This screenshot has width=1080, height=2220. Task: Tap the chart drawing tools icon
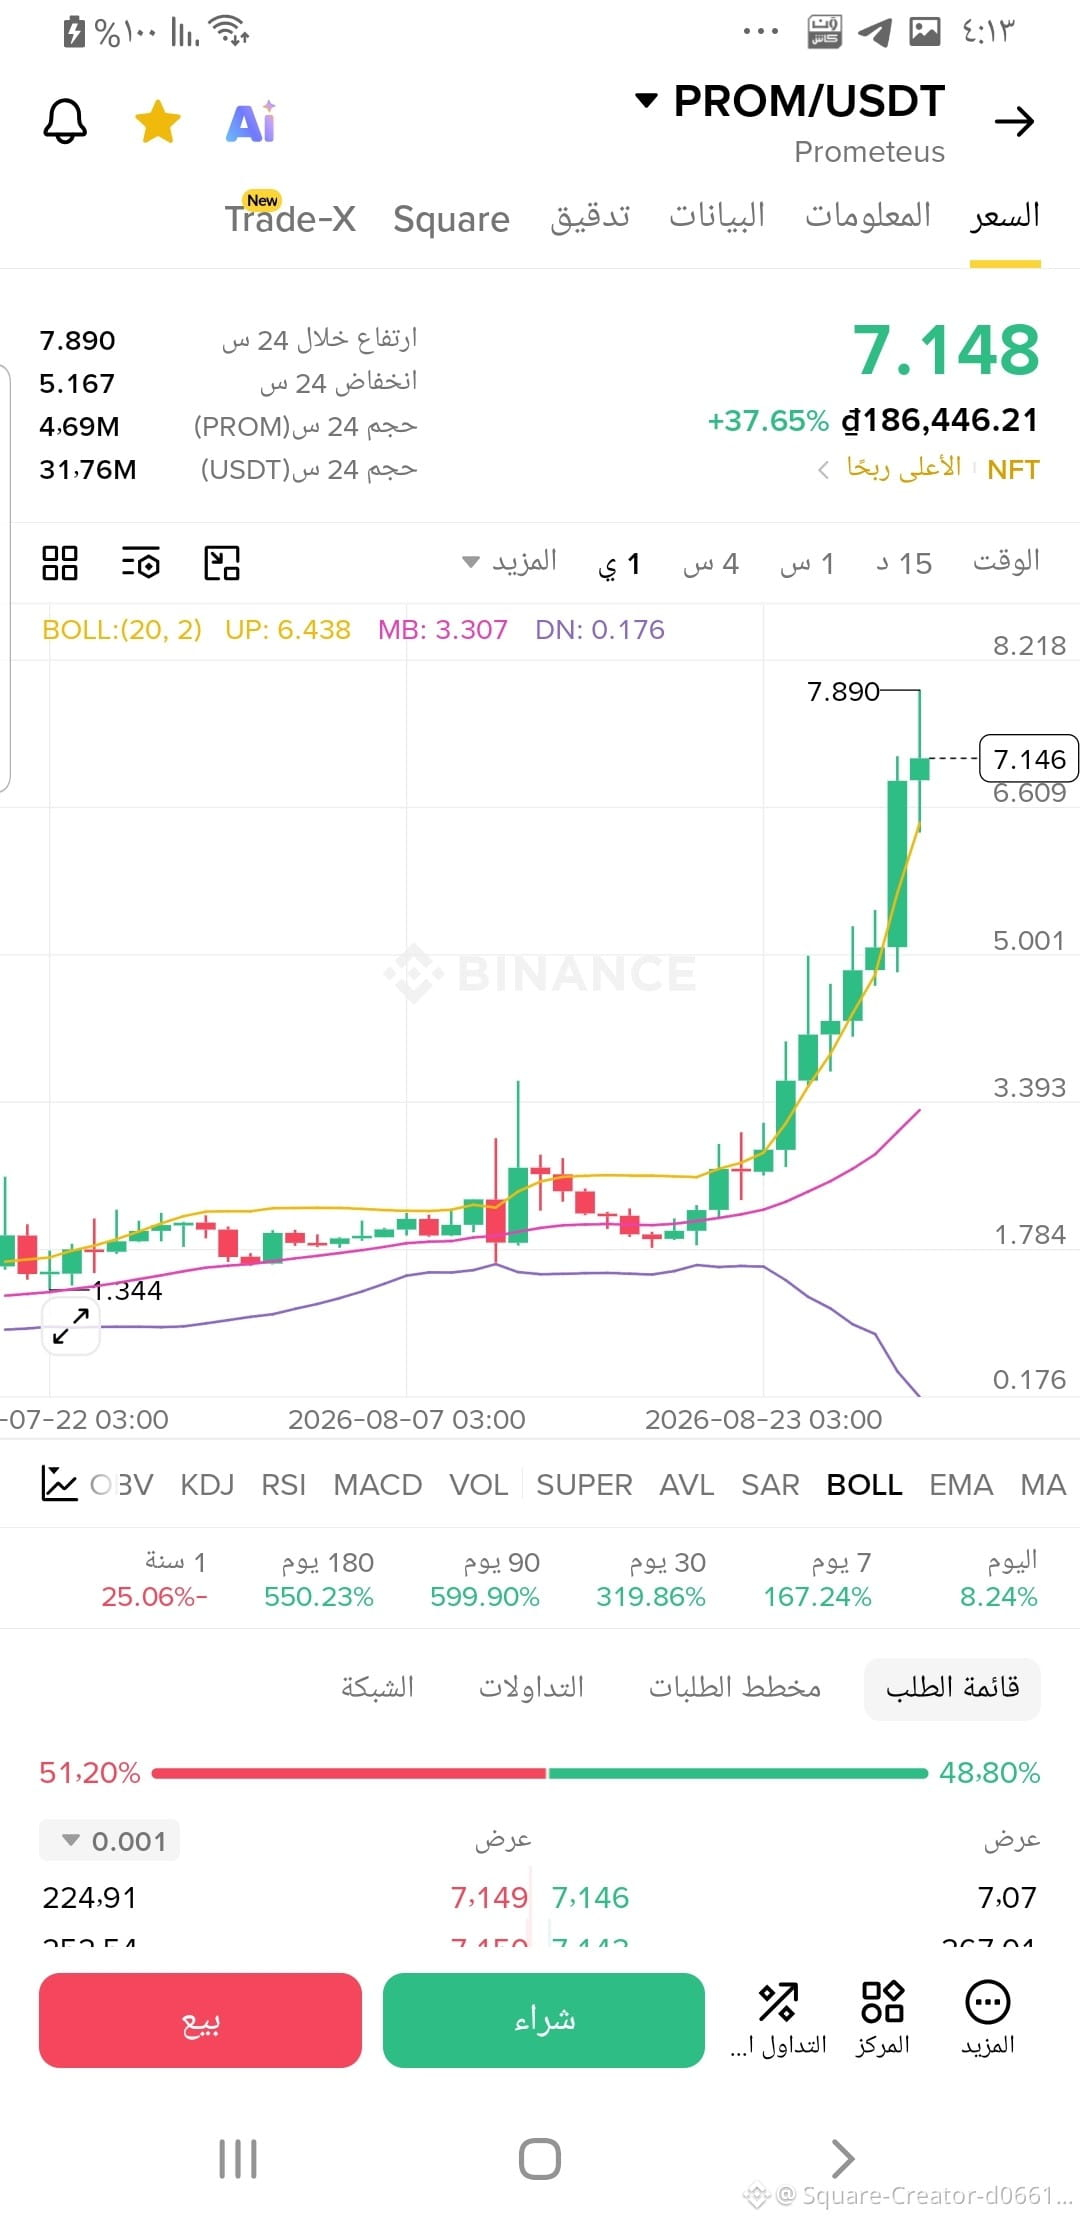(x=222, y=563)
